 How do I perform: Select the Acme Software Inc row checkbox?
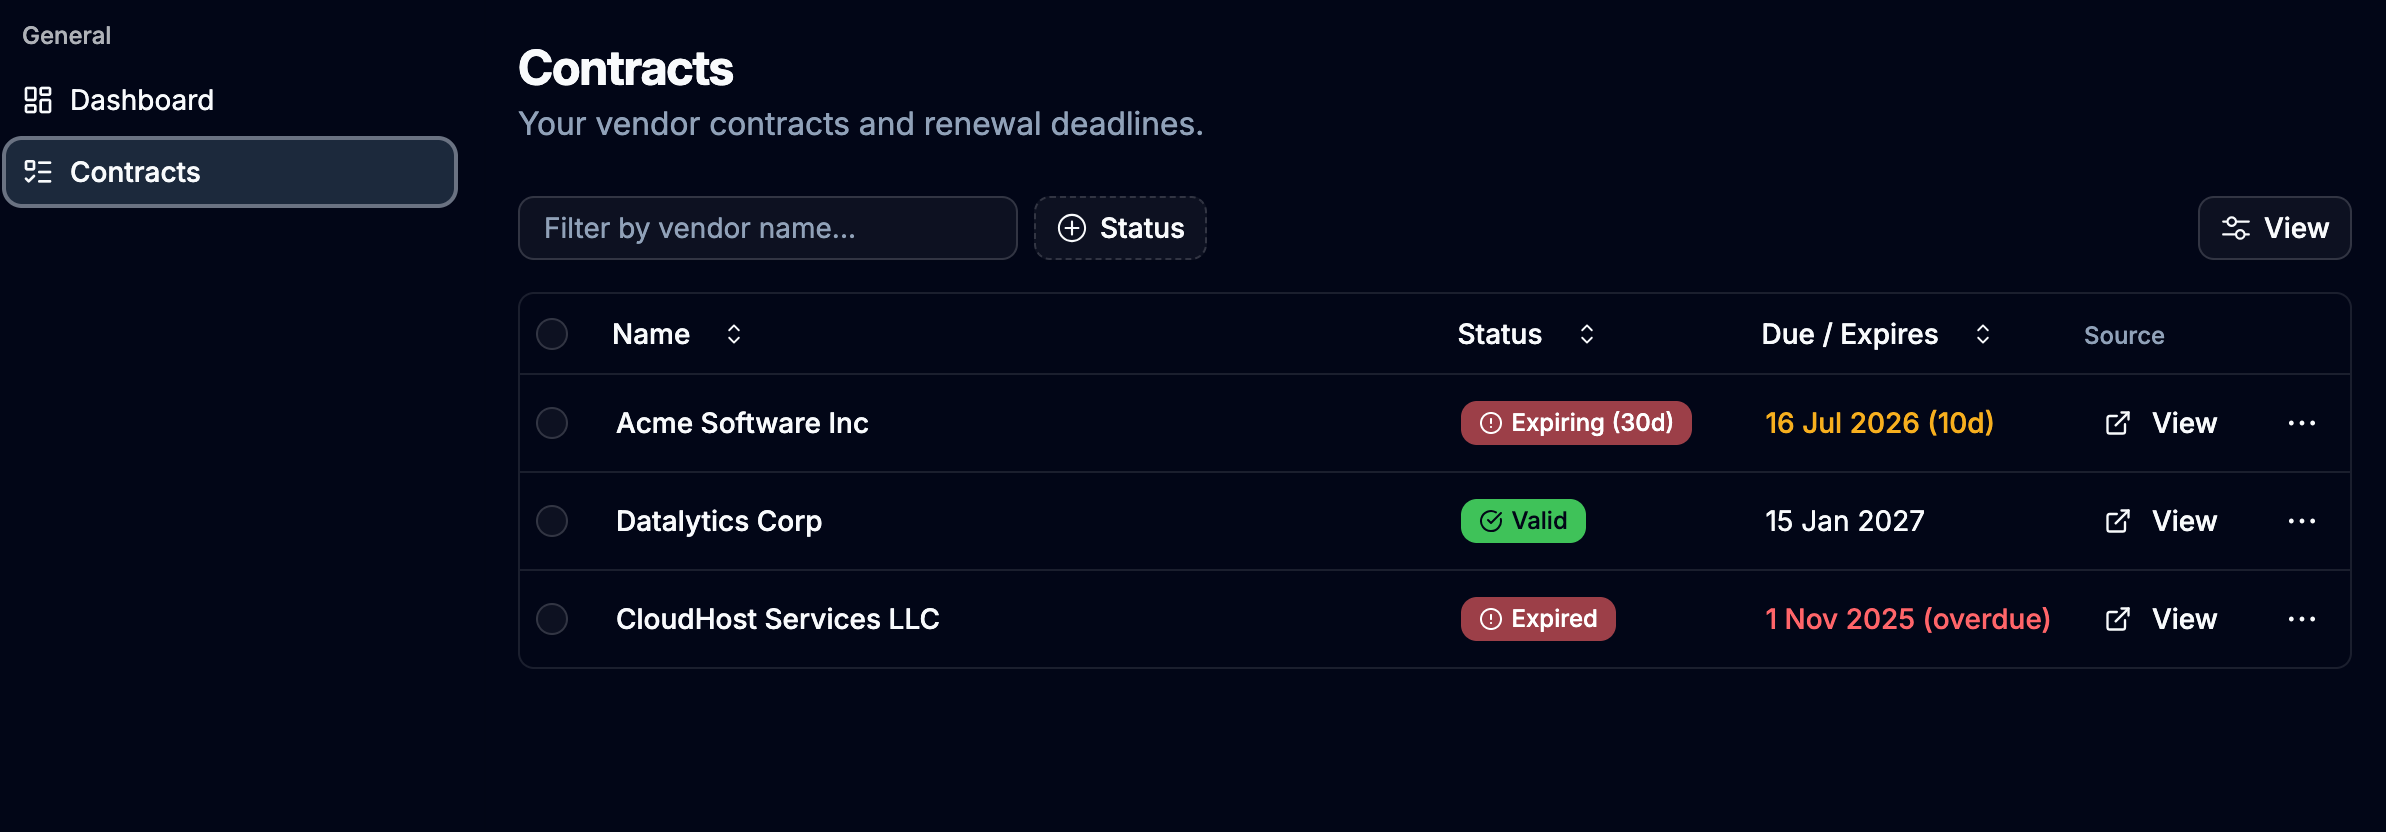click(x=552, y=423)
